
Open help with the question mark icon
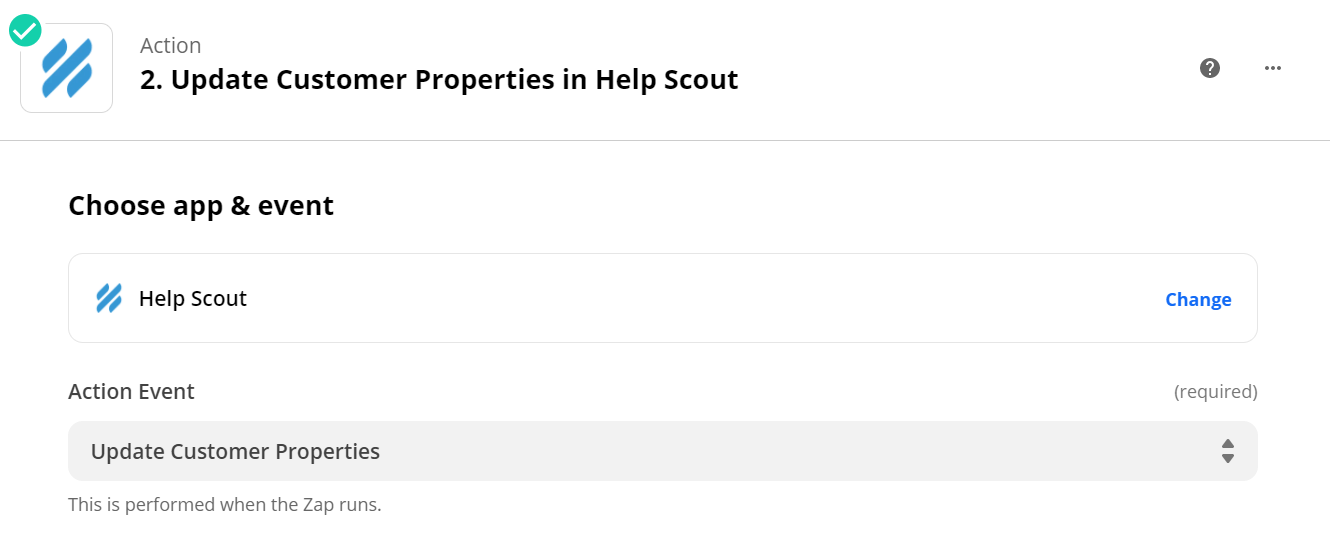click(x=1210, y=68)
